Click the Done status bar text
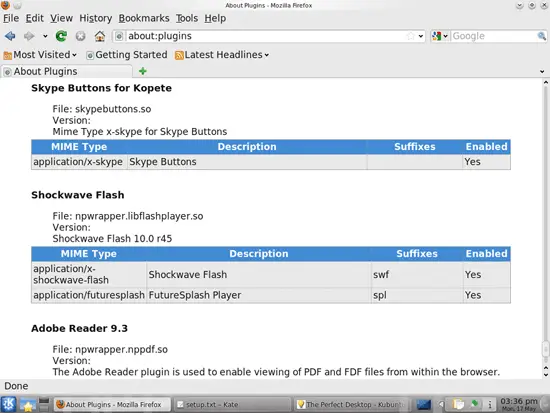The image size is (550, 413). [16, 386]
